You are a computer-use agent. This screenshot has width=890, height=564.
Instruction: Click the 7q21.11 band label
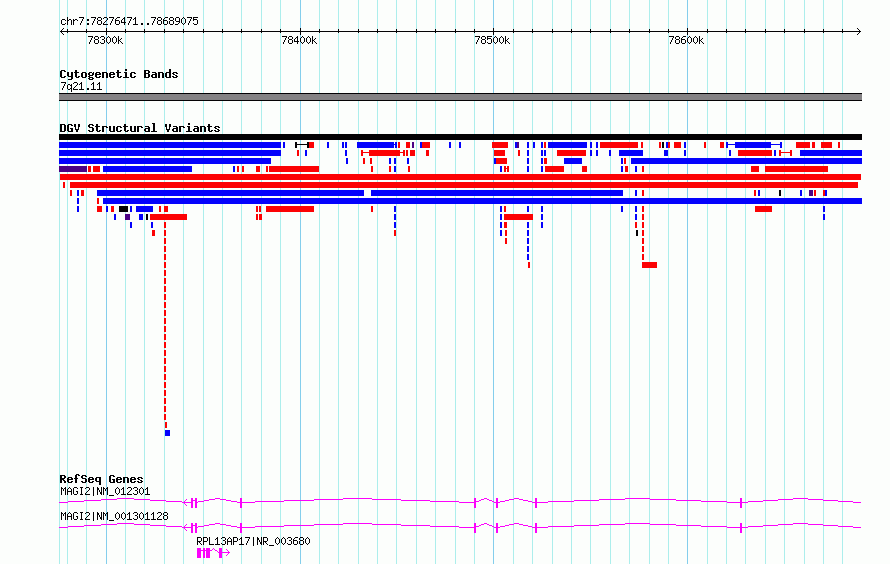coord(81,86)
